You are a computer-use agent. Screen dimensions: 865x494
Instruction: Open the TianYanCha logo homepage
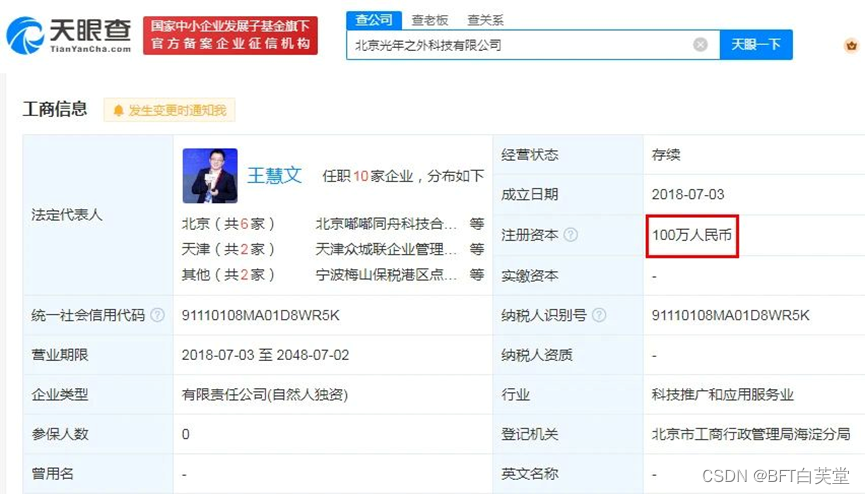69,35
